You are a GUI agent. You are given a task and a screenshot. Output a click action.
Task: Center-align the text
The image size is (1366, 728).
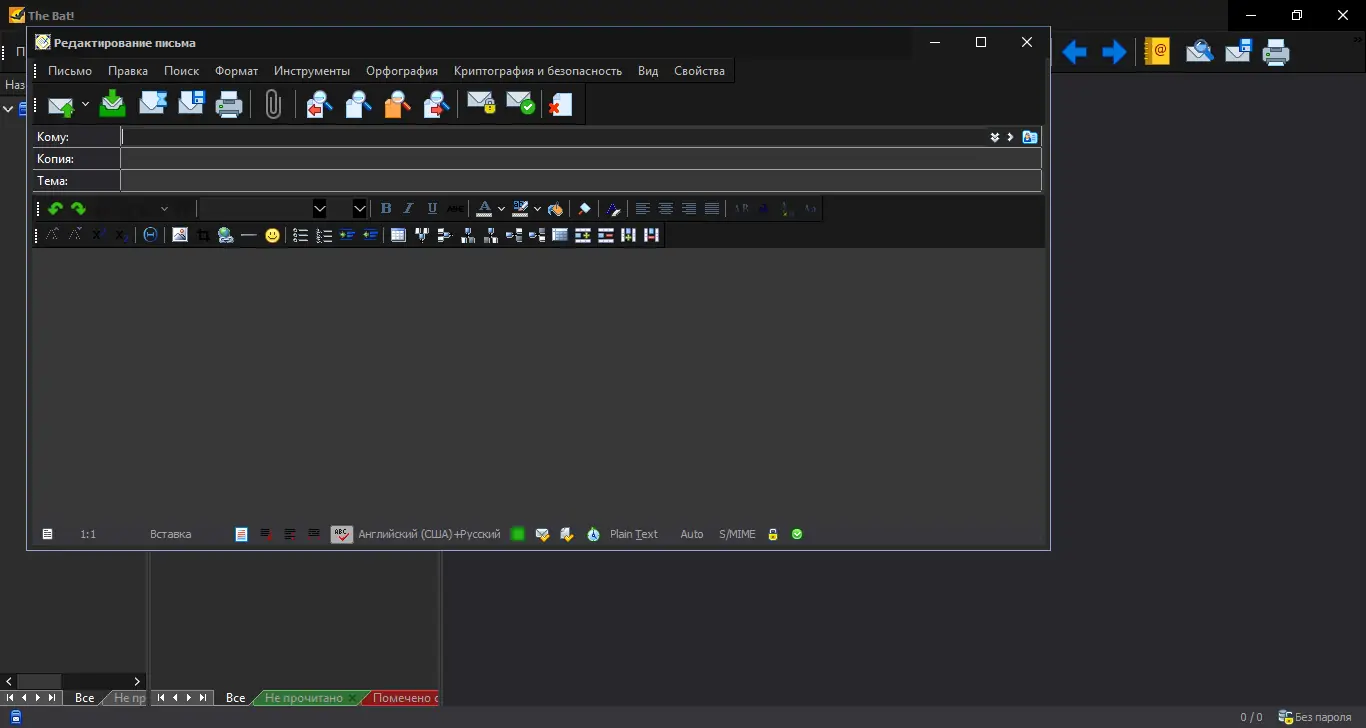(x=666, y=209)
